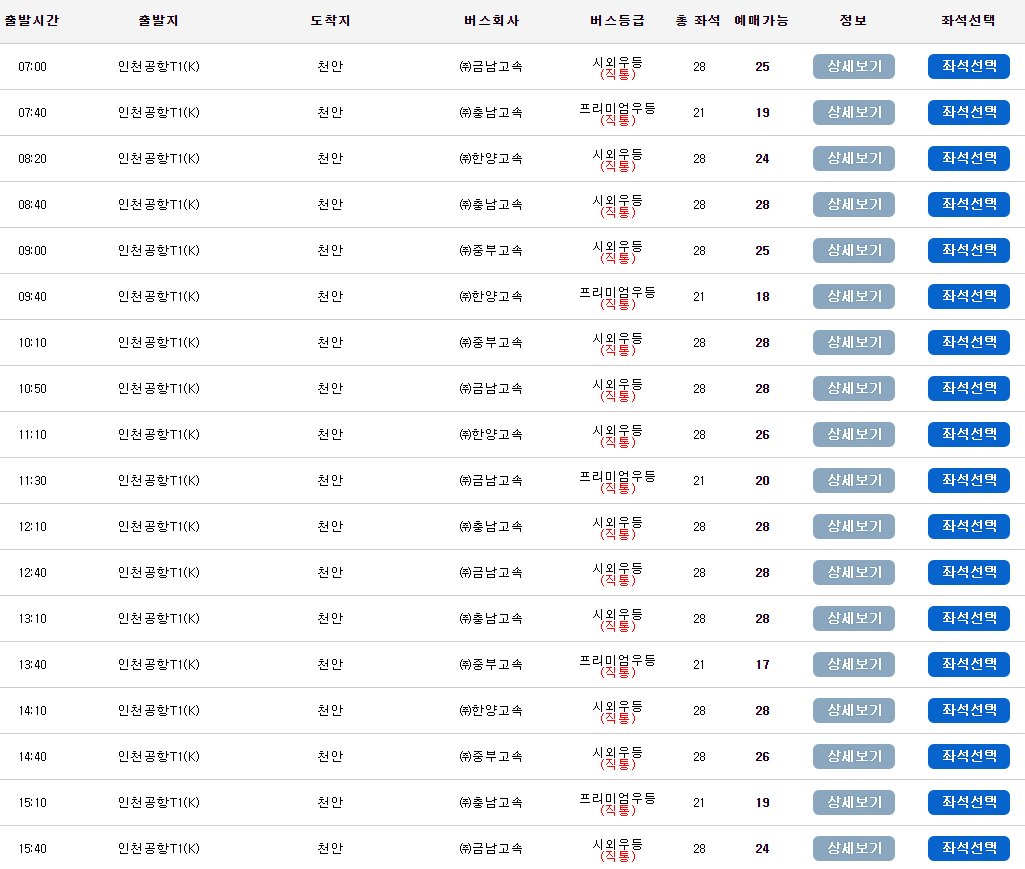Open 상세보기 for the 11:10 bus
Viewport: 1025px width, 869px height.
(x=854, y=434)
